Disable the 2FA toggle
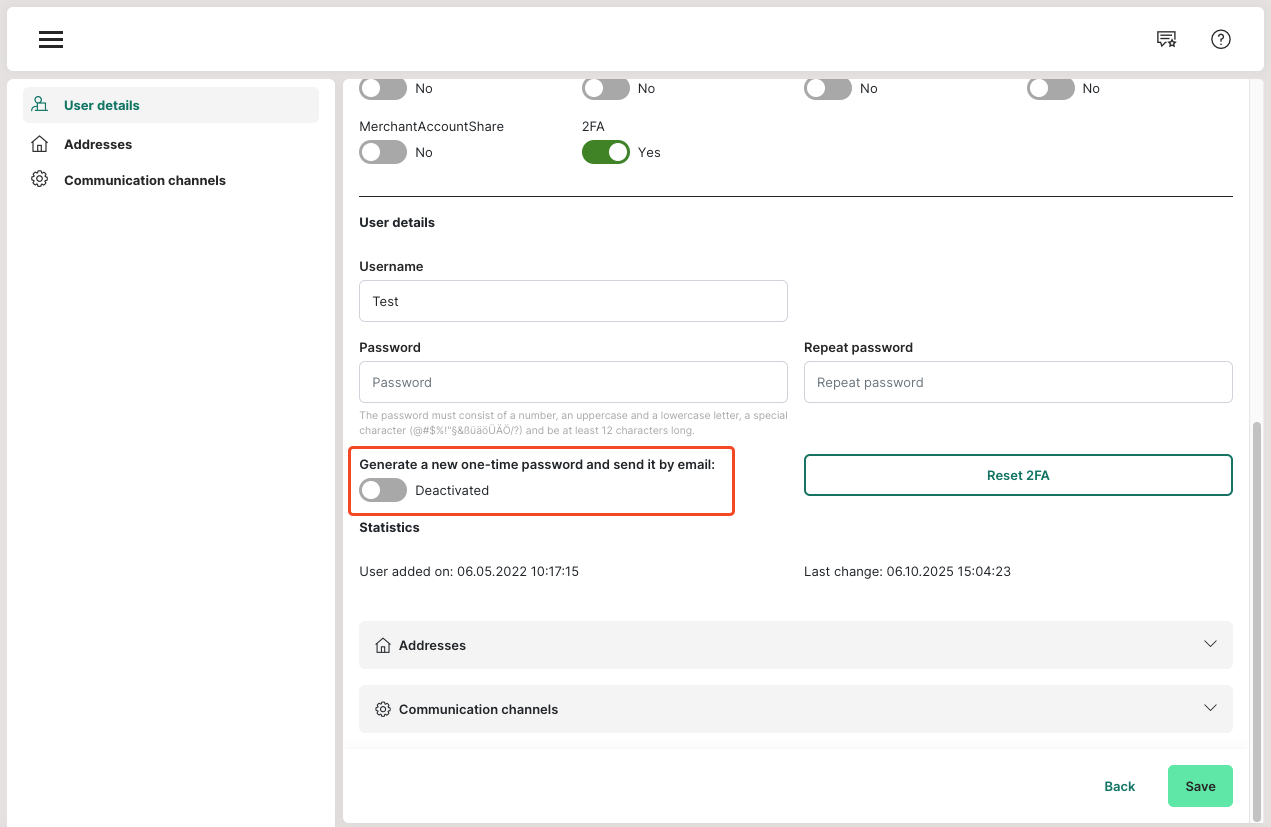Image resolution: width=1271 pixels, height=827 pixels. pyautogui.click(x=605, y=152)
